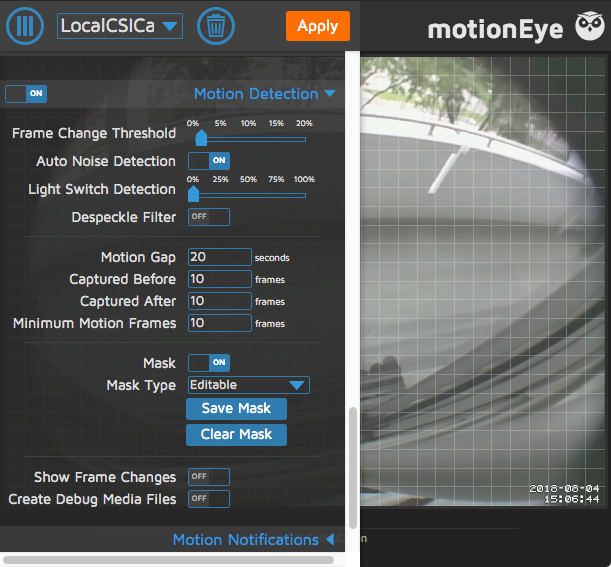Apply the changed settings
This screenshot has width=611, height=567.
[318, 26]
